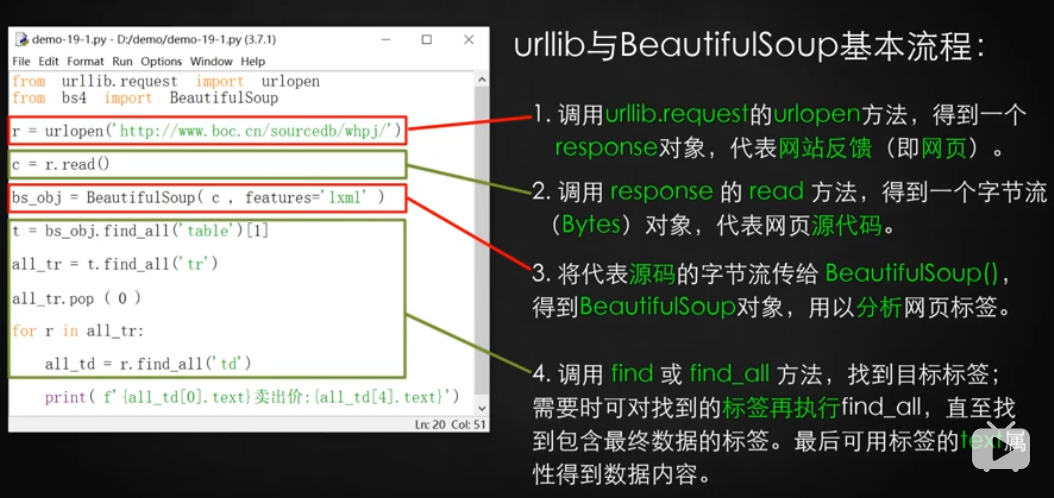Screen dimensions: 1054x498
Task: Click the IDLE file icon in title bar
Action: click(21, 40)
